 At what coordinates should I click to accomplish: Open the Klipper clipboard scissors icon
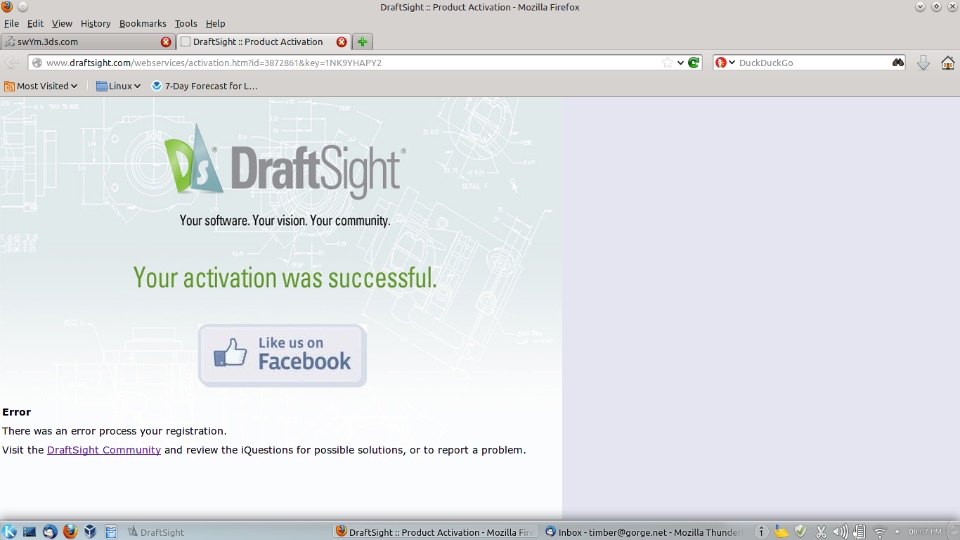coord(821,531)
